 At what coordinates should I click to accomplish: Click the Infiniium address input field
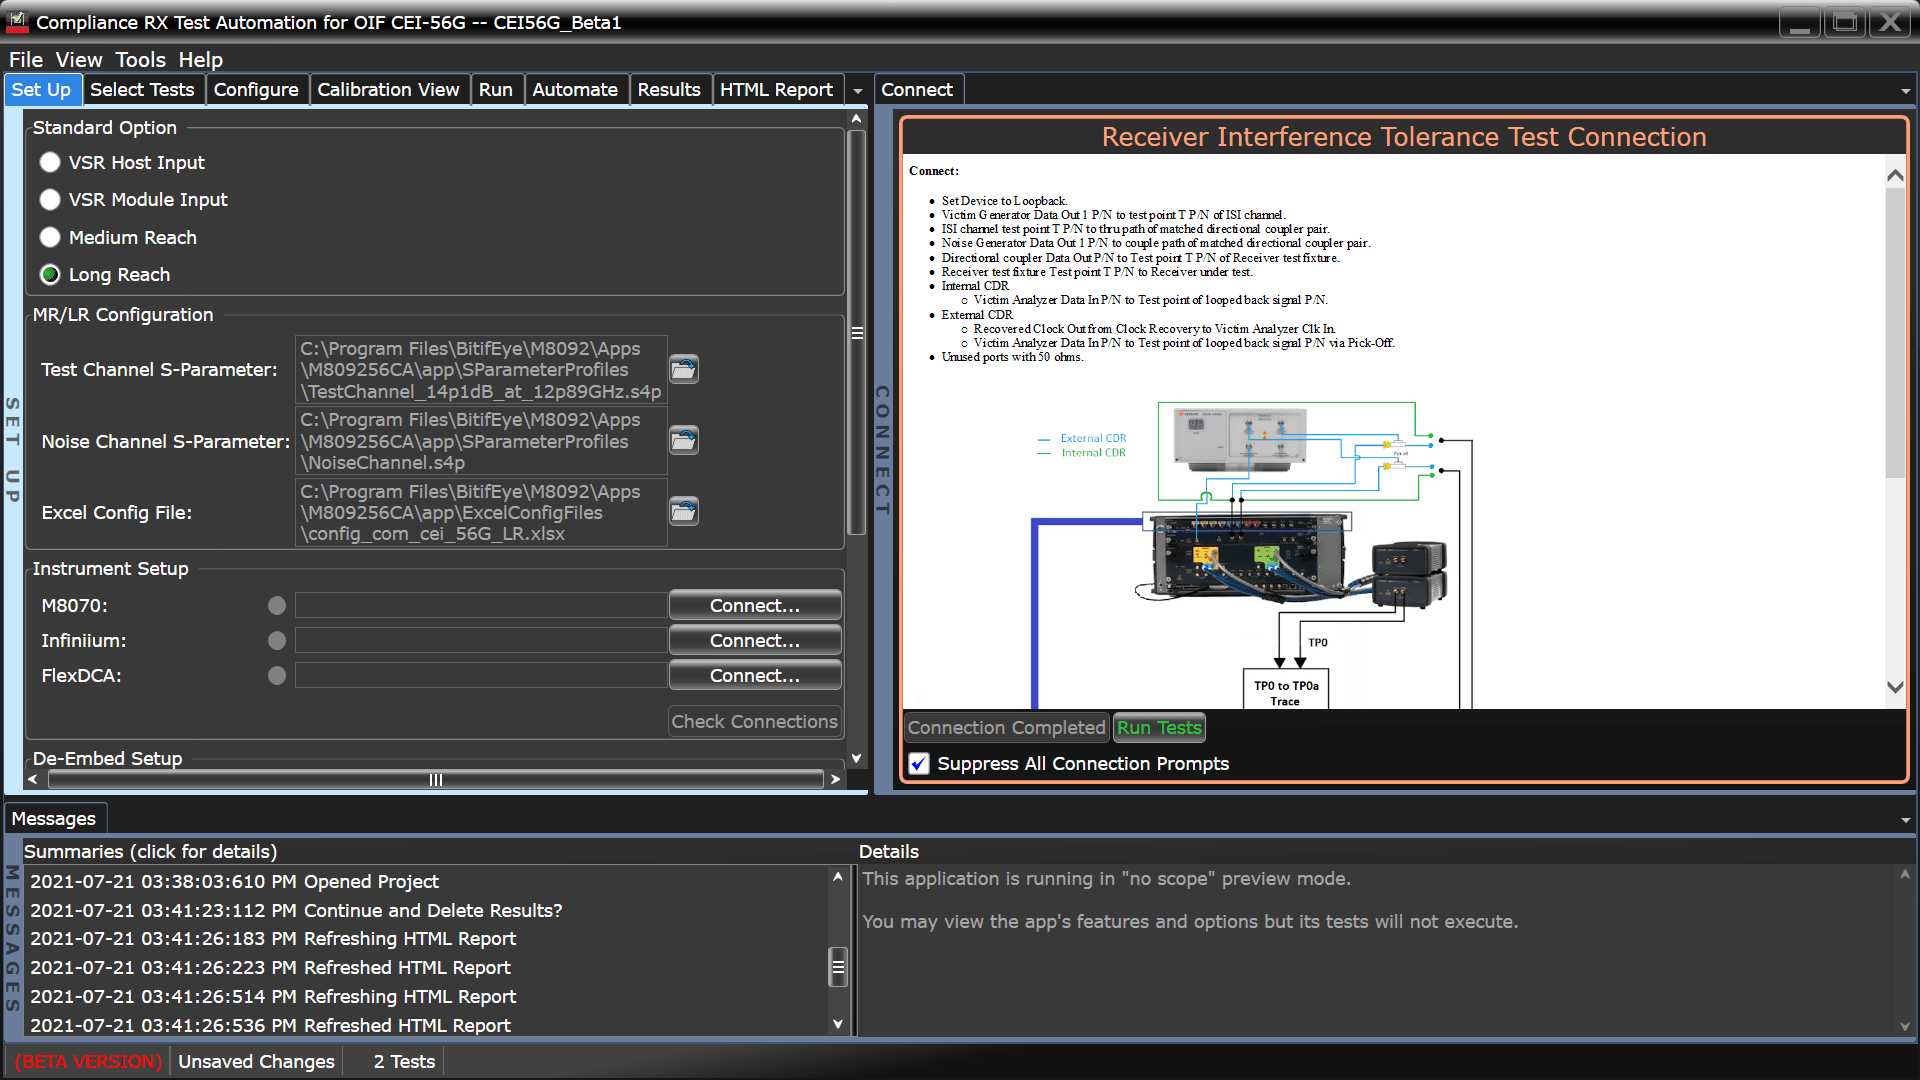point(481,640)
